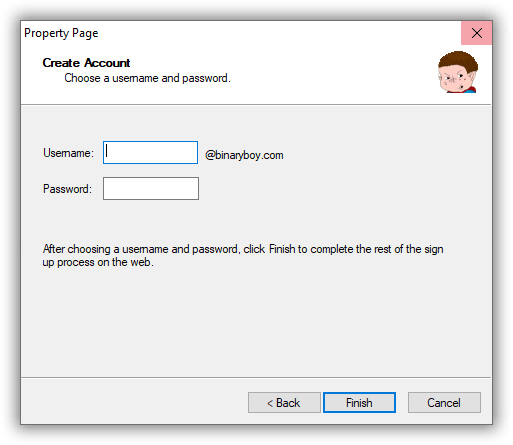Click the word Finish in instructions paragraph
The width and height of the screenshot is (513, 445).
point(282,249)
